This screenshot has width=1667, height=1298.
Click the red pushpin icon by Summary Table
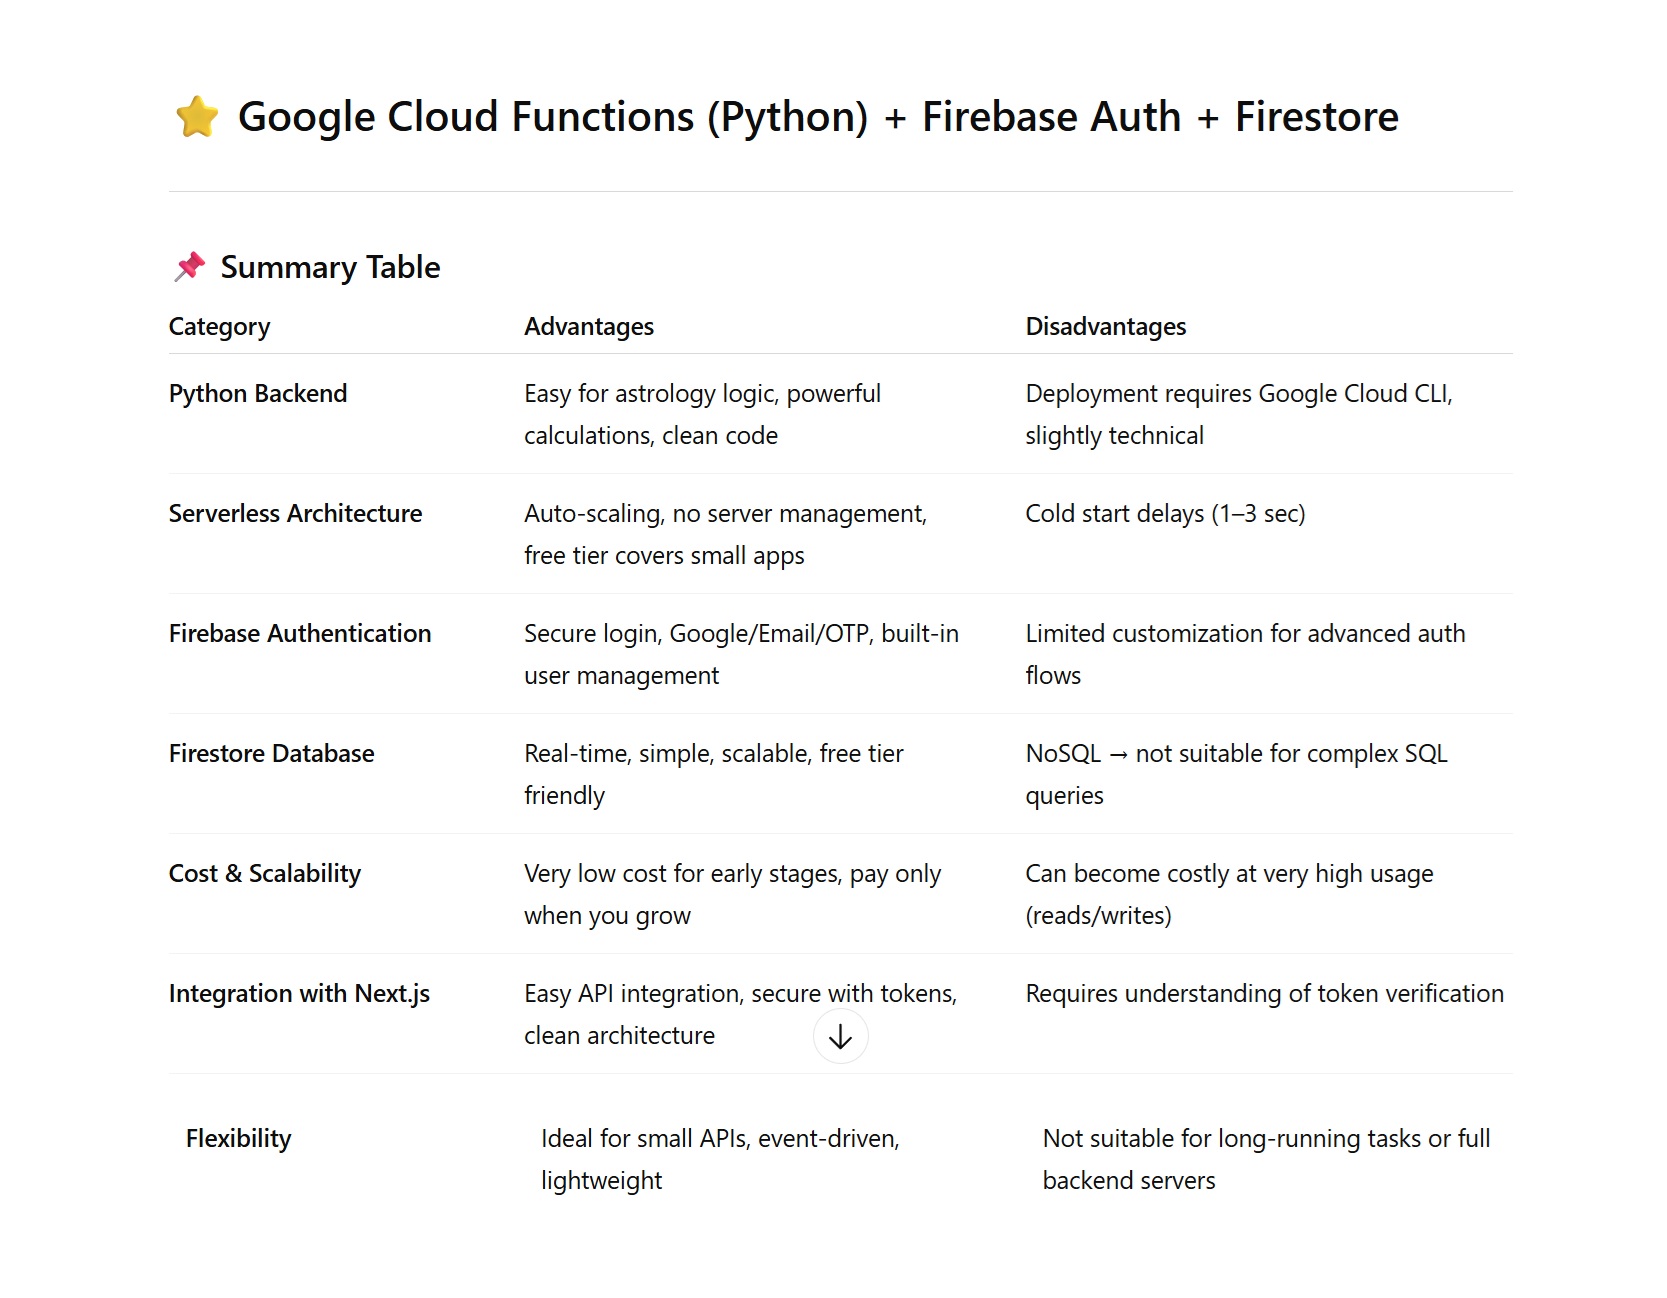pyautogui.click(x=189, y=267)
